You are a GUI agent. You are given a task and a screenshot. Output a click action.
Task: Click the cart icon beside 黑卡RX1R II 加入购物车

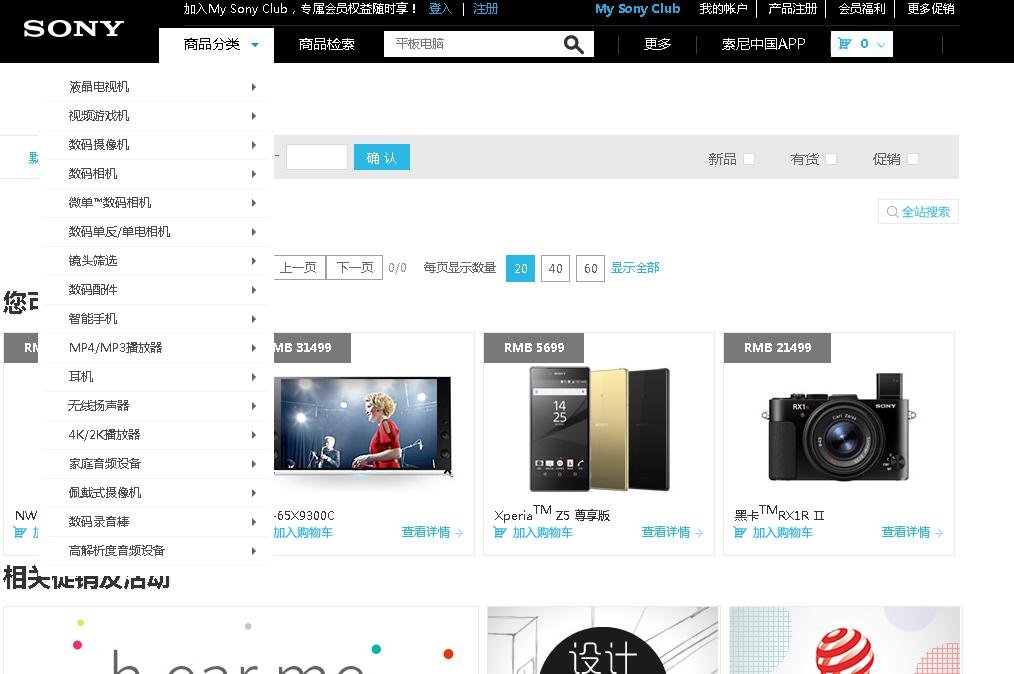tap(740, 533)
